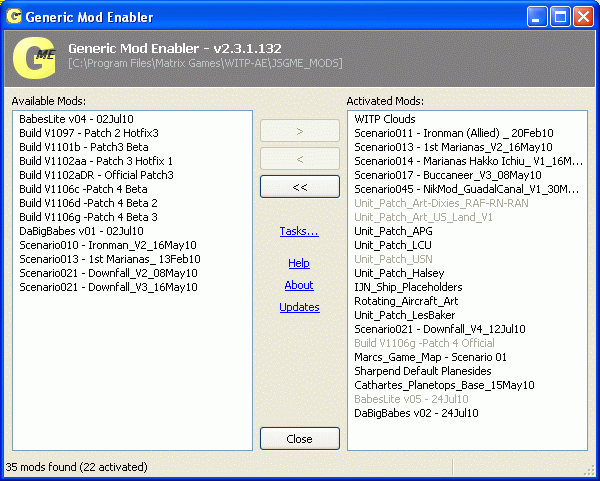This screenshot has width=600, height=481.
Task: Open the About link
Action: tap(299, 285)
